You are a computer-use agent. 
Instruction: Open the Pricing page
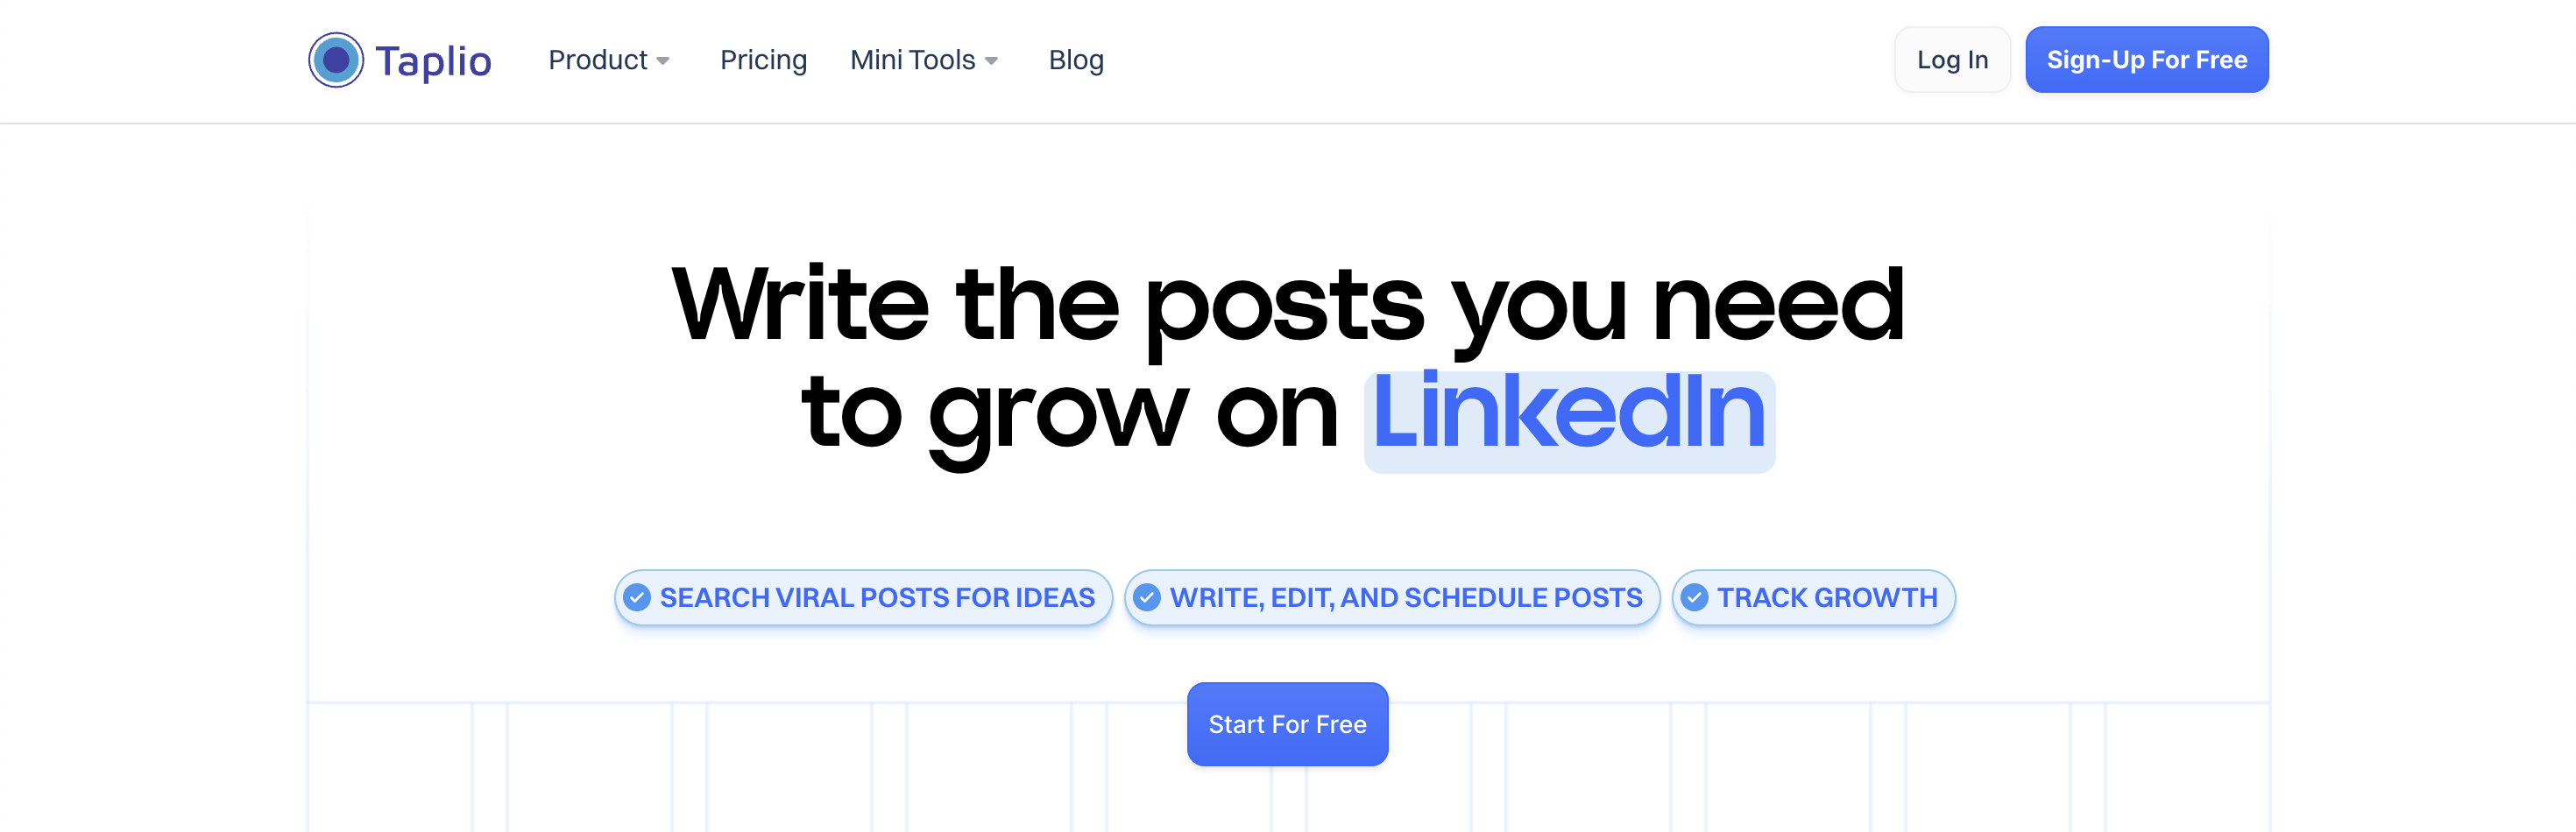tap(763, 59)
